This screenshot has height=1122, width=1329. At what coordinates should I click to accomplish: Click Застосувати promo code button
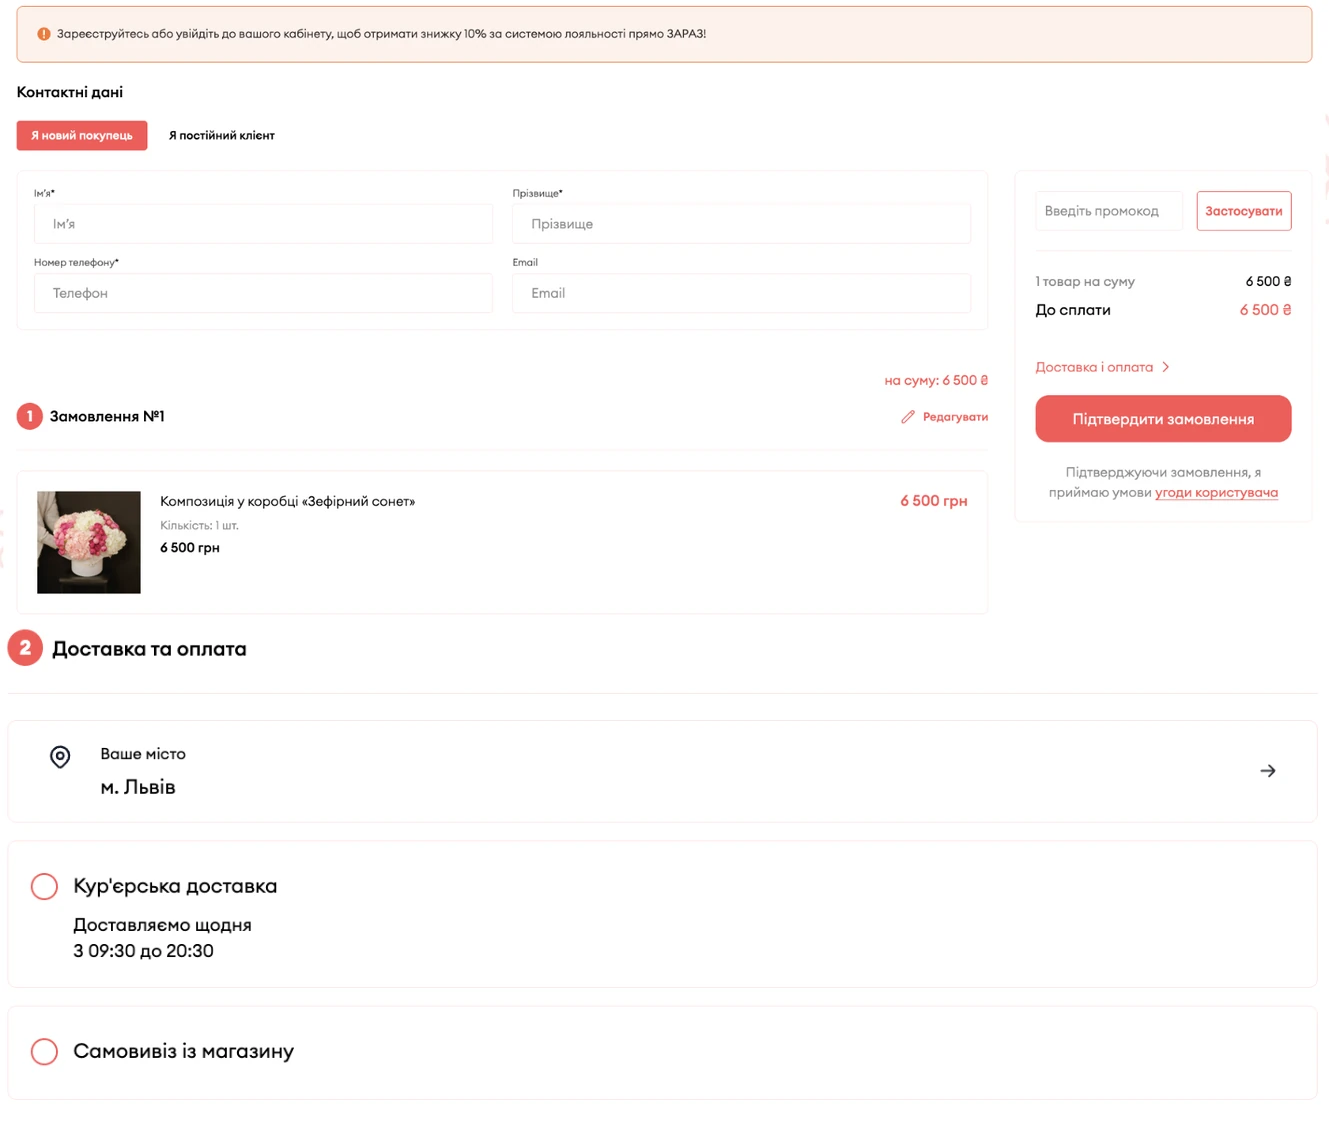click(x=1243, y=211)
